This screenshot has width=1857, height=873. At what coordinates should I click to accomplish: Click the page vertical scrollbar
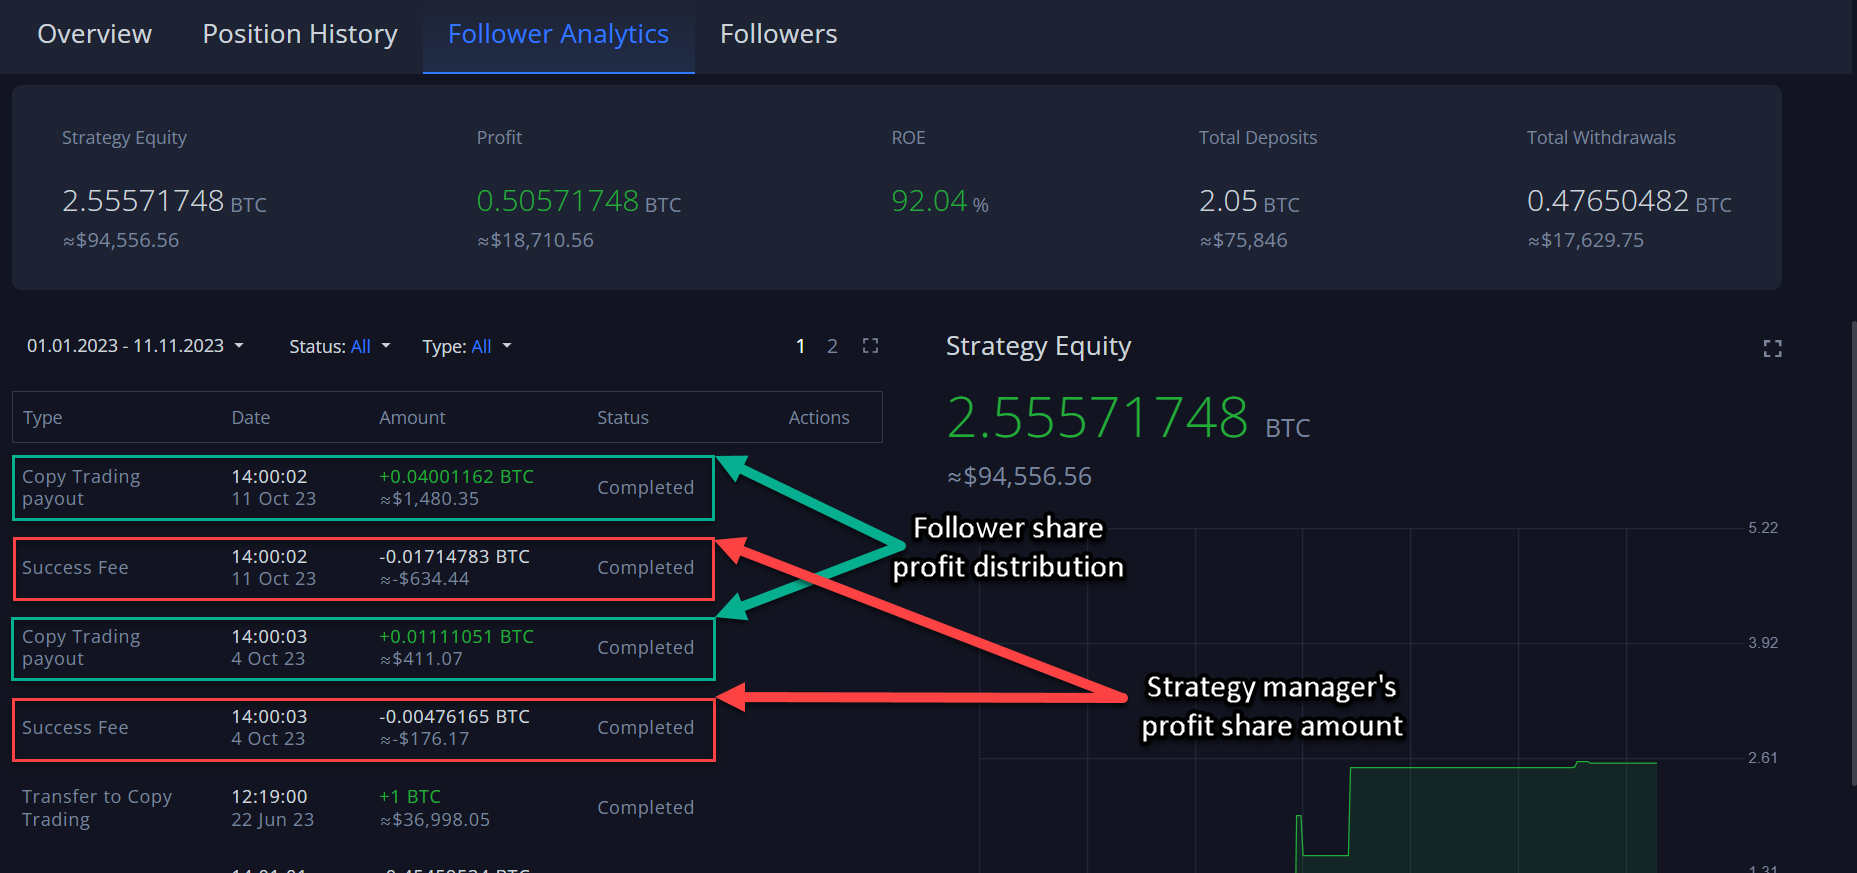pyautogui.click(x=1853, y=550)
